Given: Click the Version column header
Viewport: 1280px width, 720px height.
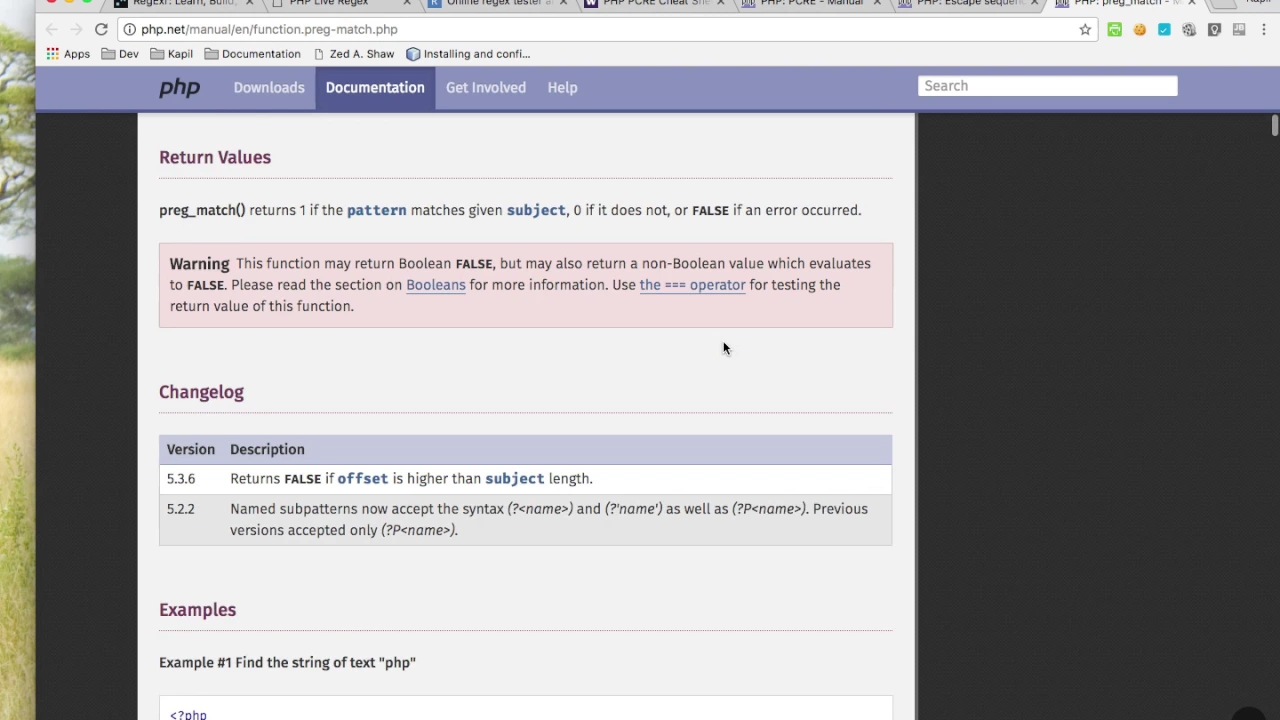Looking at the screenshot, I should click(191, 450).
